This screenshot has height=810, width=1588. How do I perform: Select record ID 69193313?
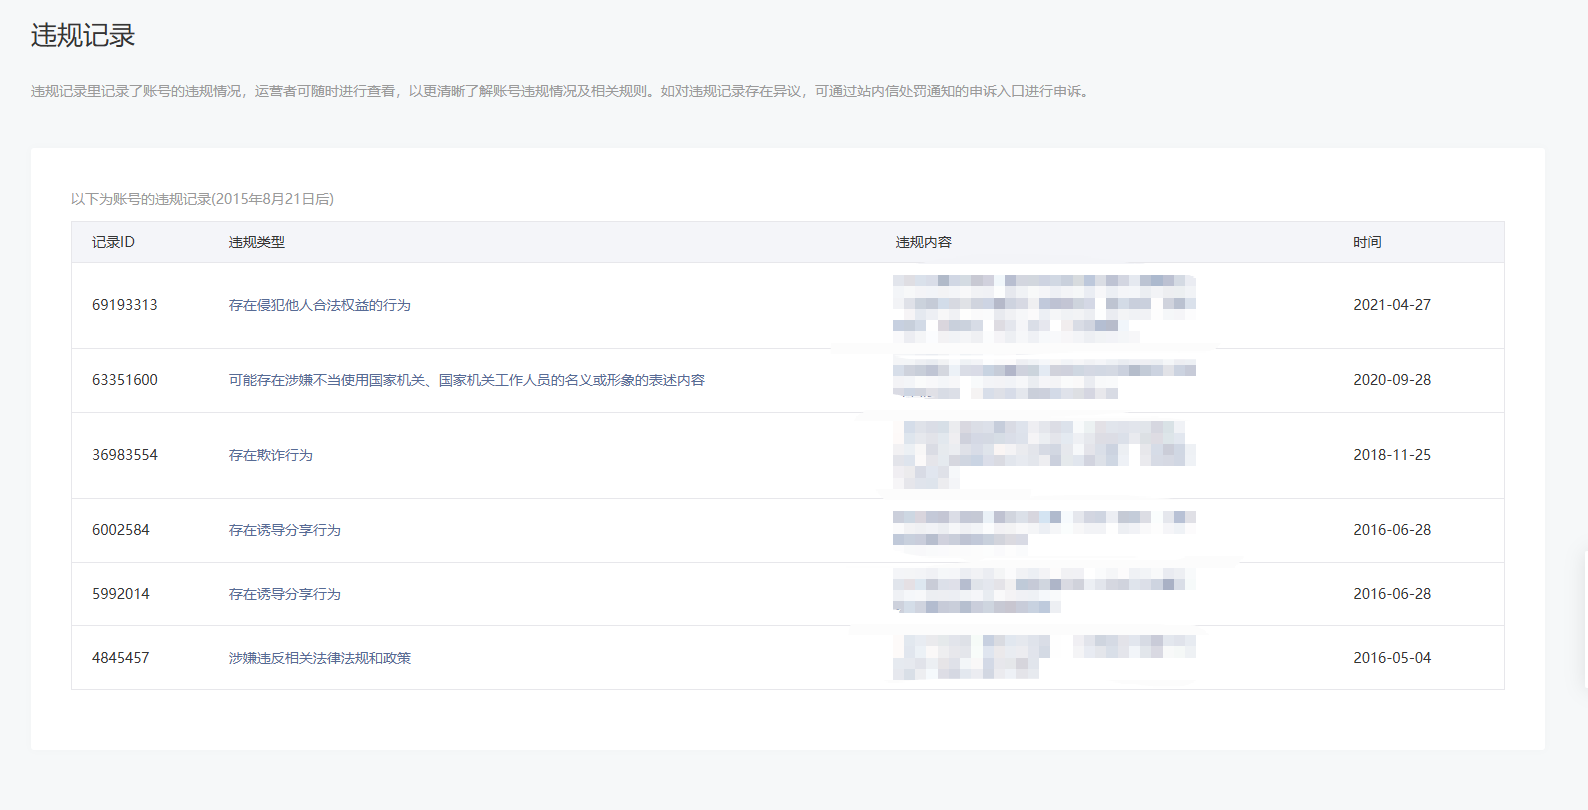124,305
